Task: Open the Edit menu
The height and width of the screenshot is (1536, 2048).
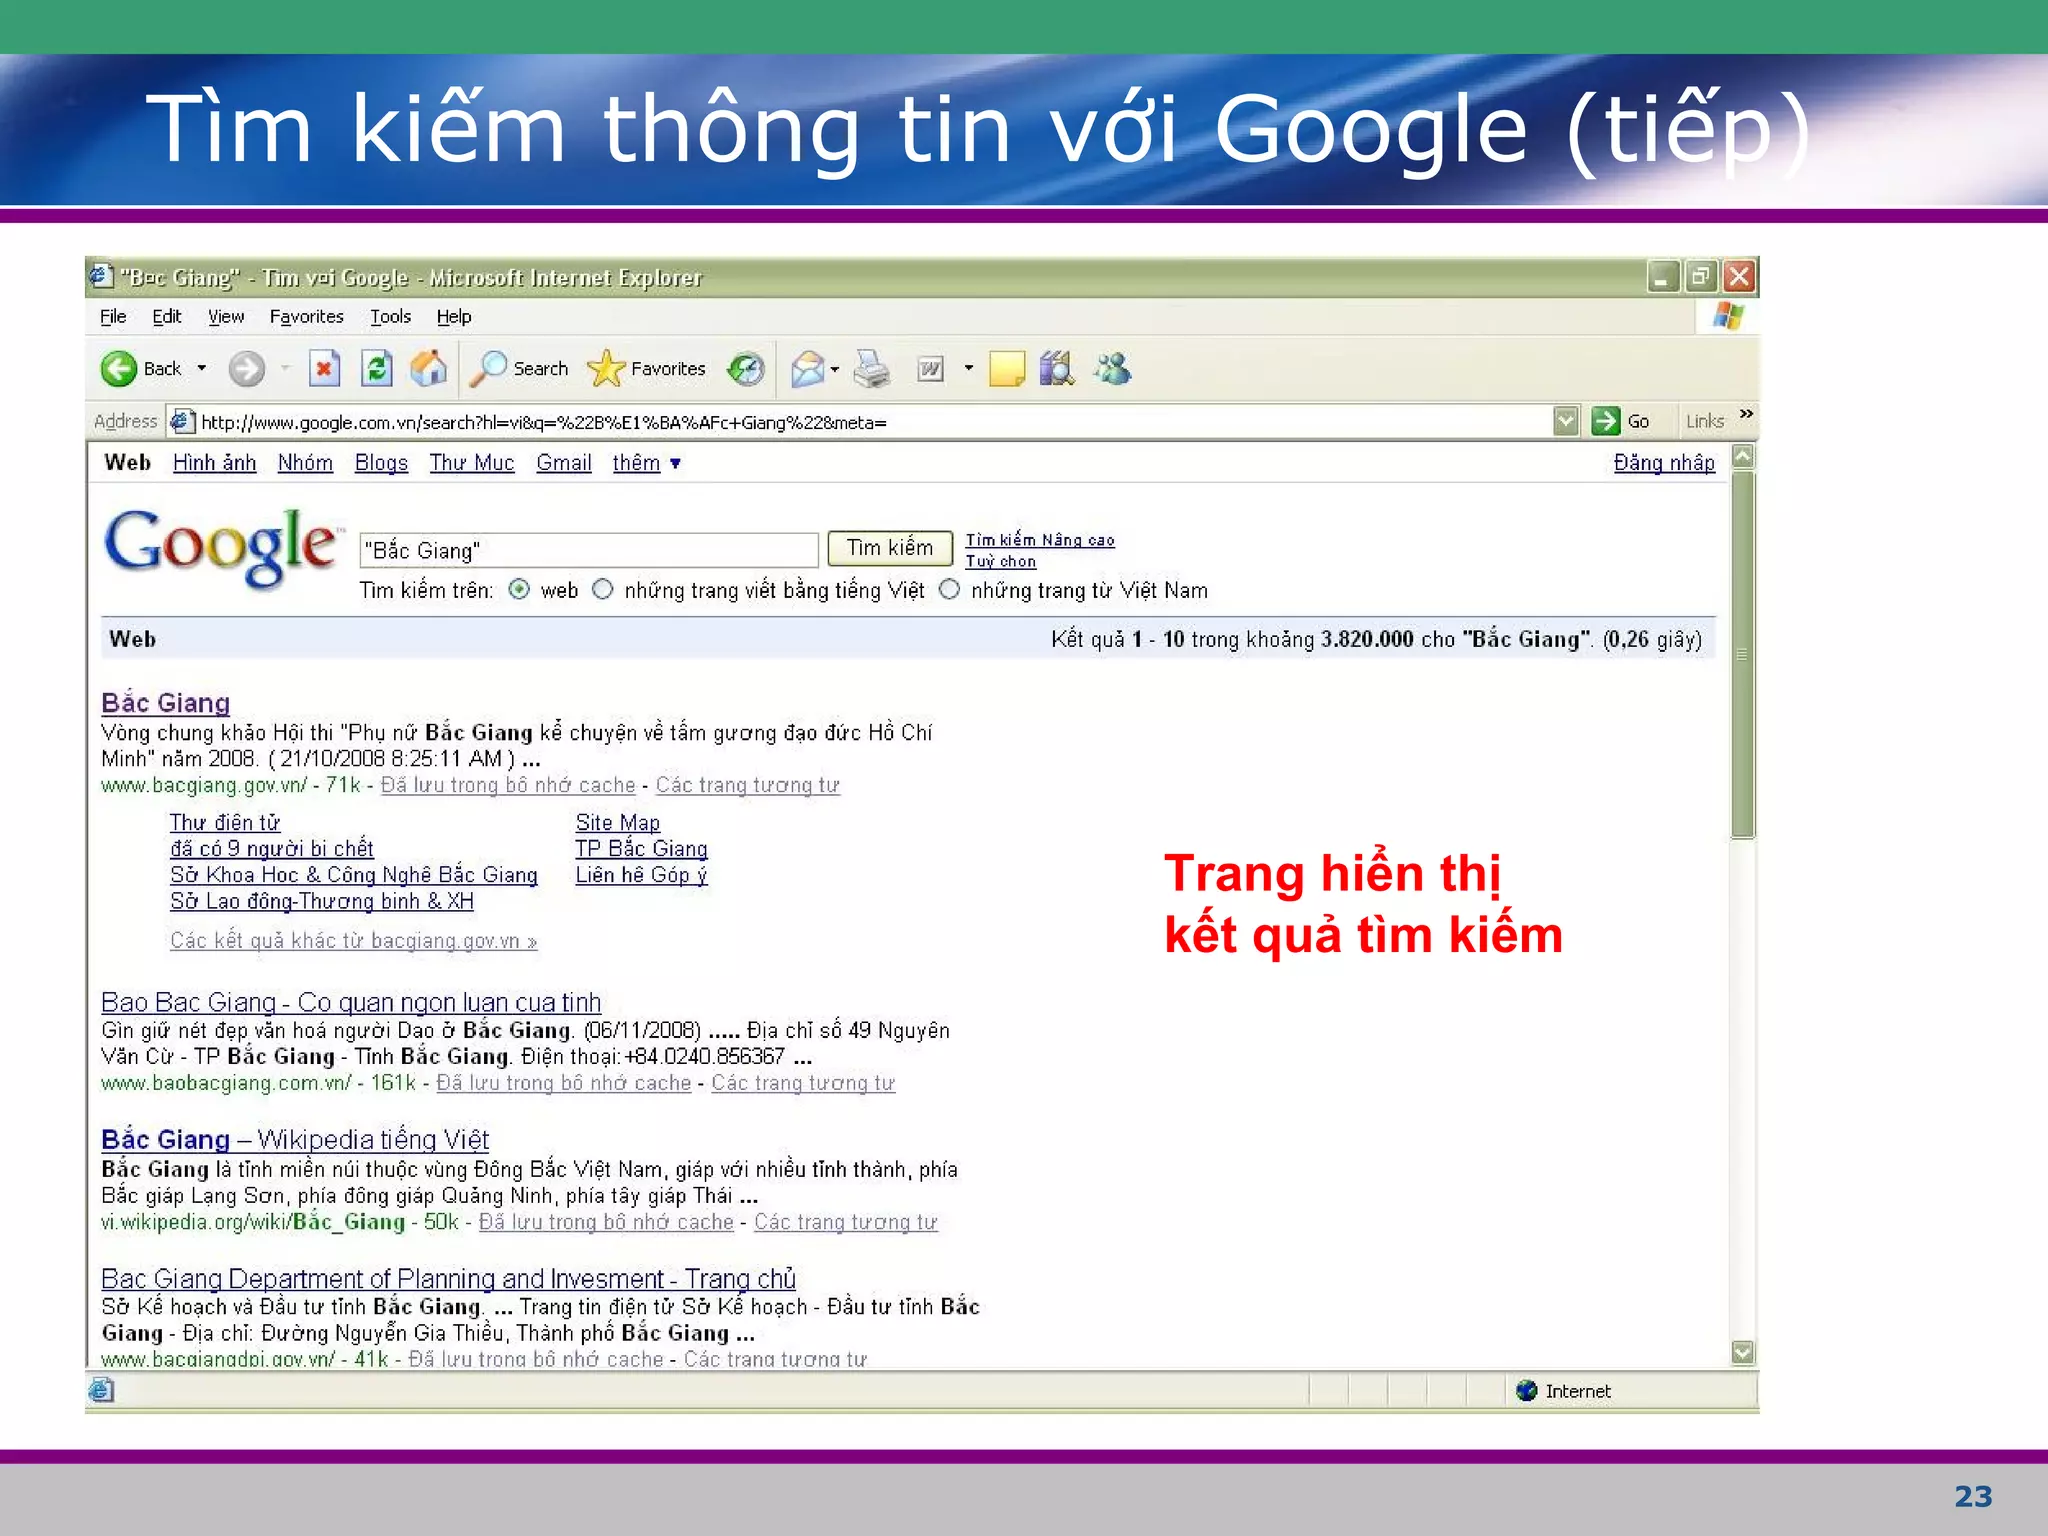Action: (x=166, y=317)
